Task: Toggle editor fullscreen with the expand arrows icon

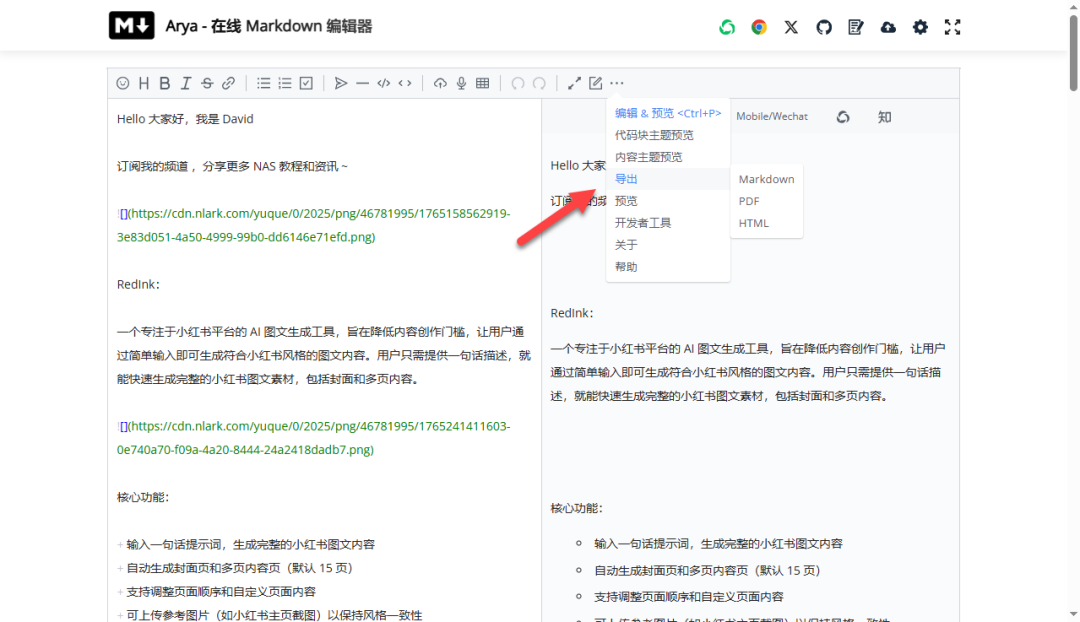Action: [x=574, y=83]
